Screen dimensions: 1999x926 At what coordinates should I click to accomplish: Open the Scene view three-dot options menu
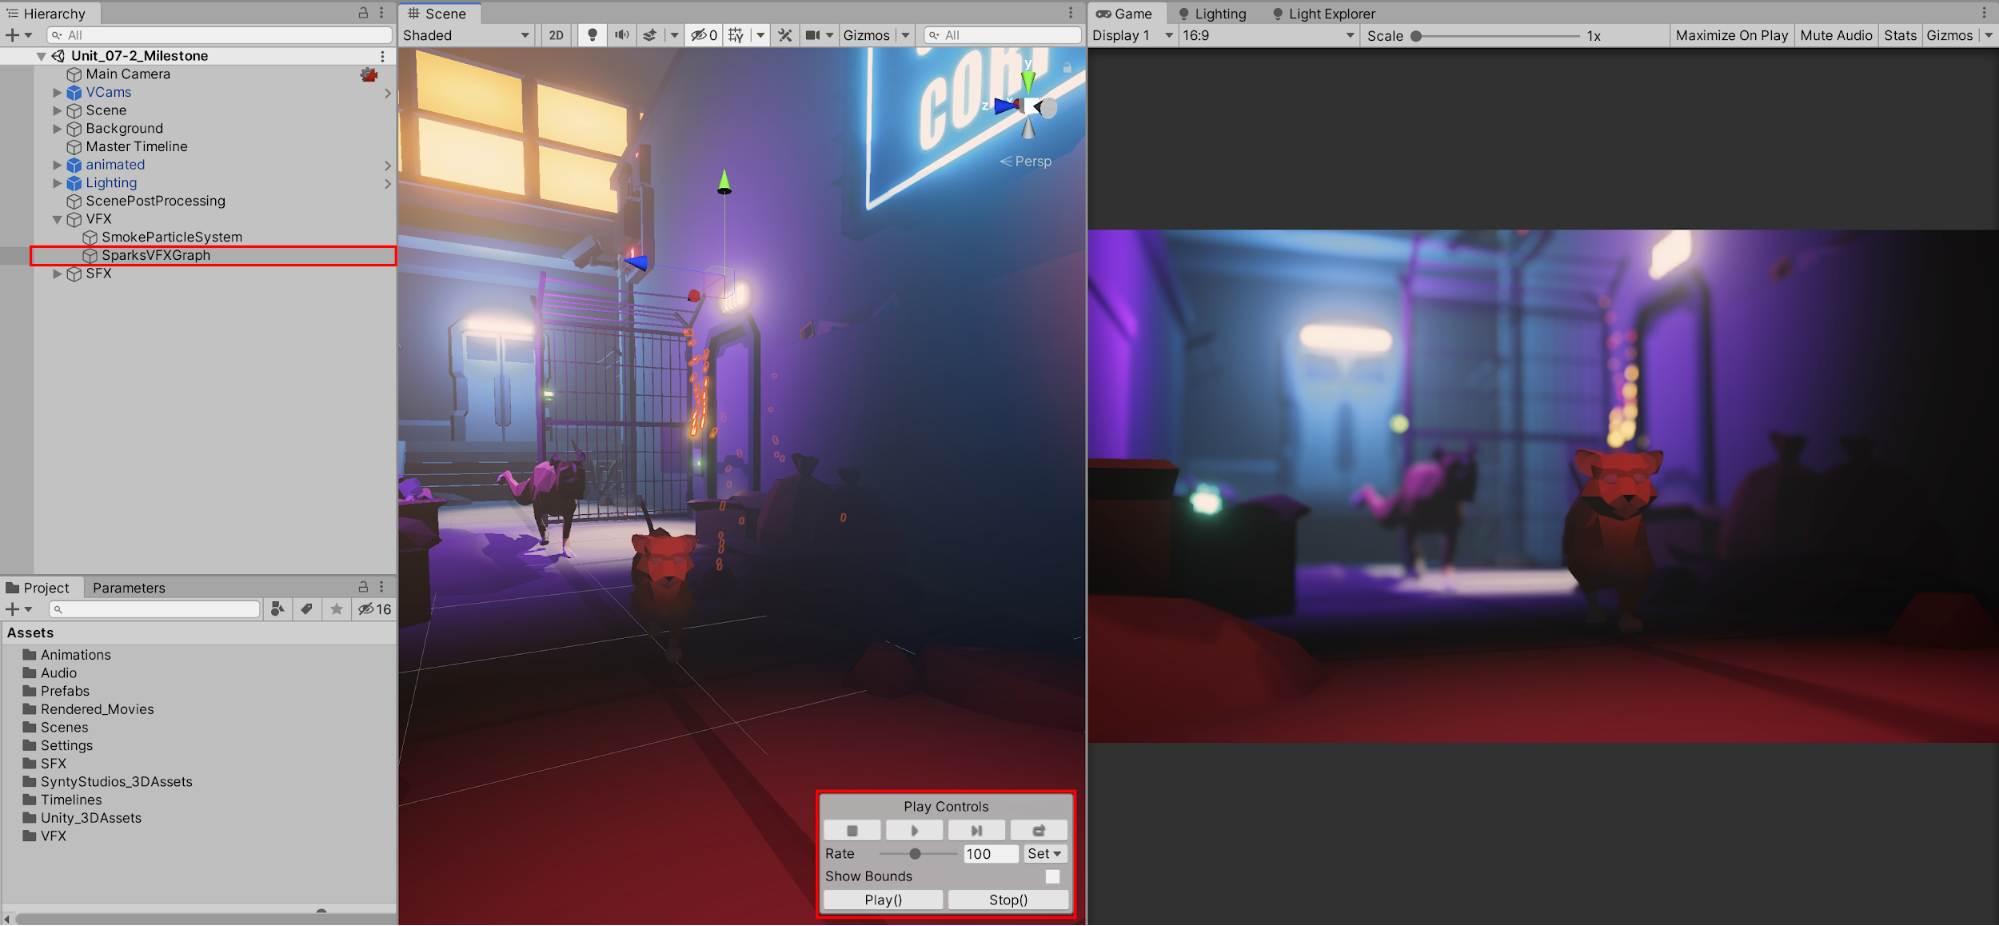click(1070, 13)
